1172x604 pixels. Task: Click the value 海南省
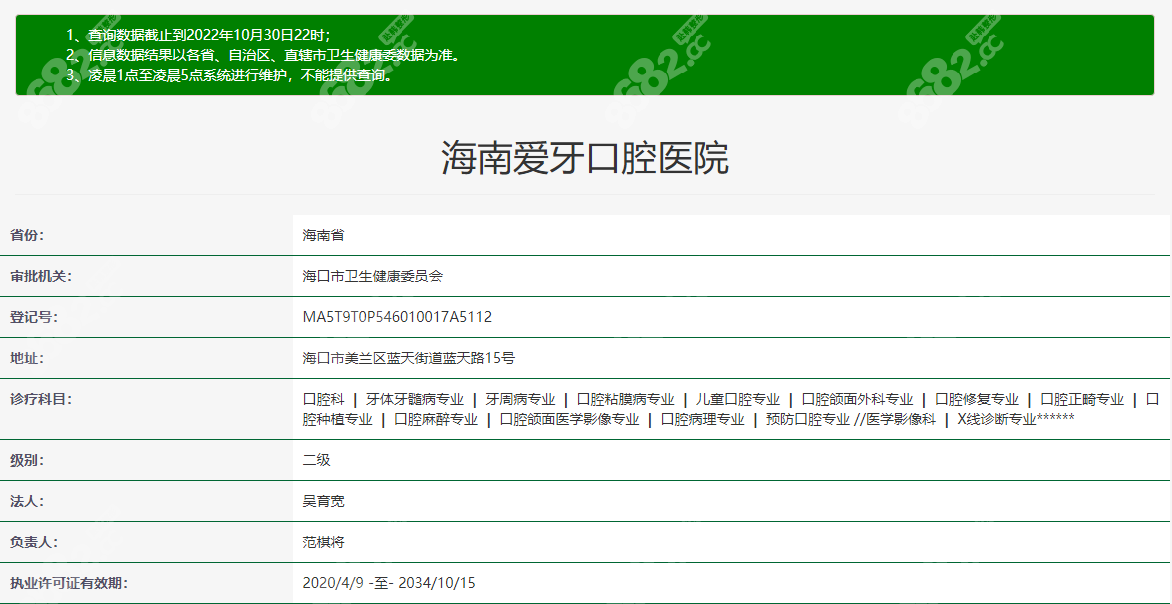click(x=323, y=235)
